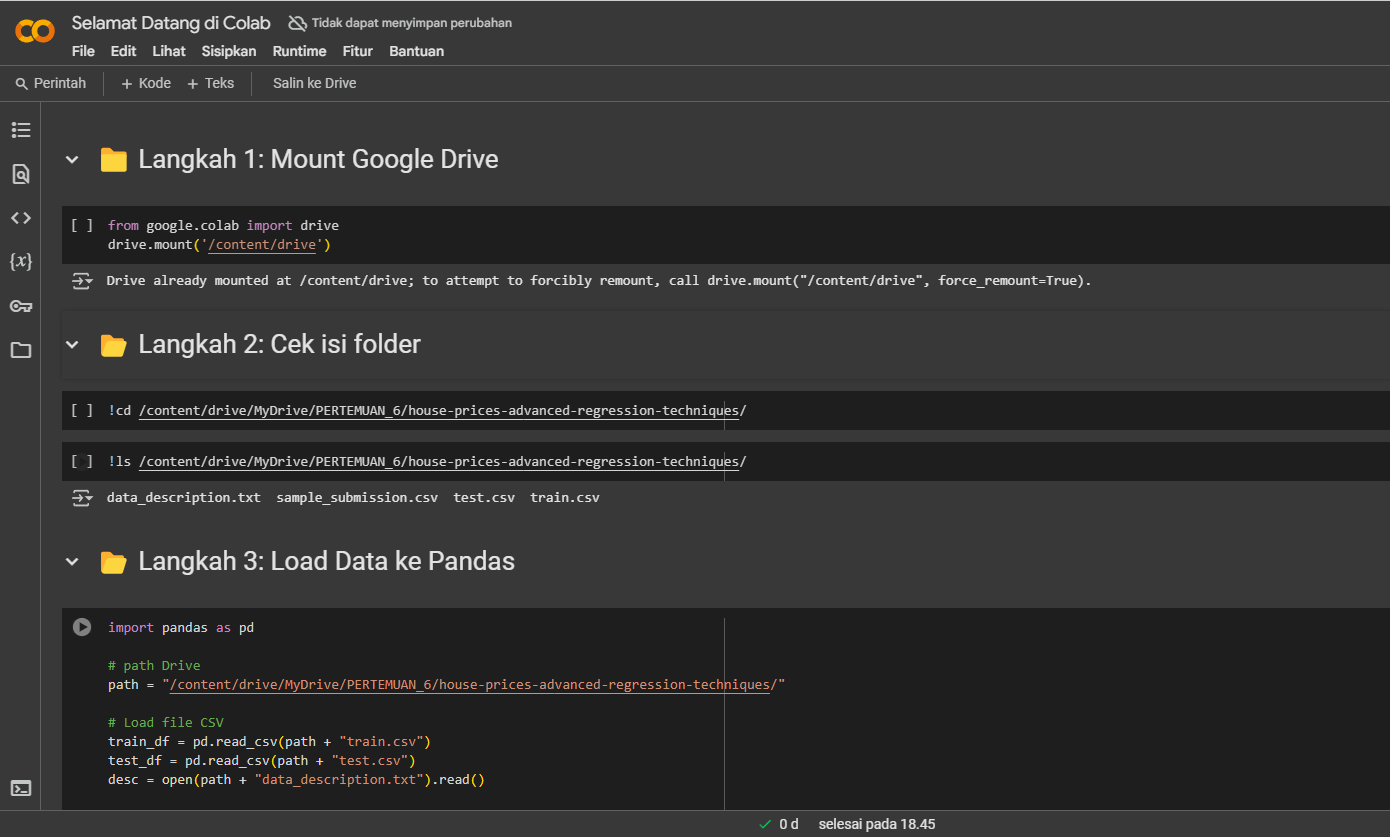1390x837 pixels.
Task: Click train.csv in the ls output
Action: tap(565, 498)
